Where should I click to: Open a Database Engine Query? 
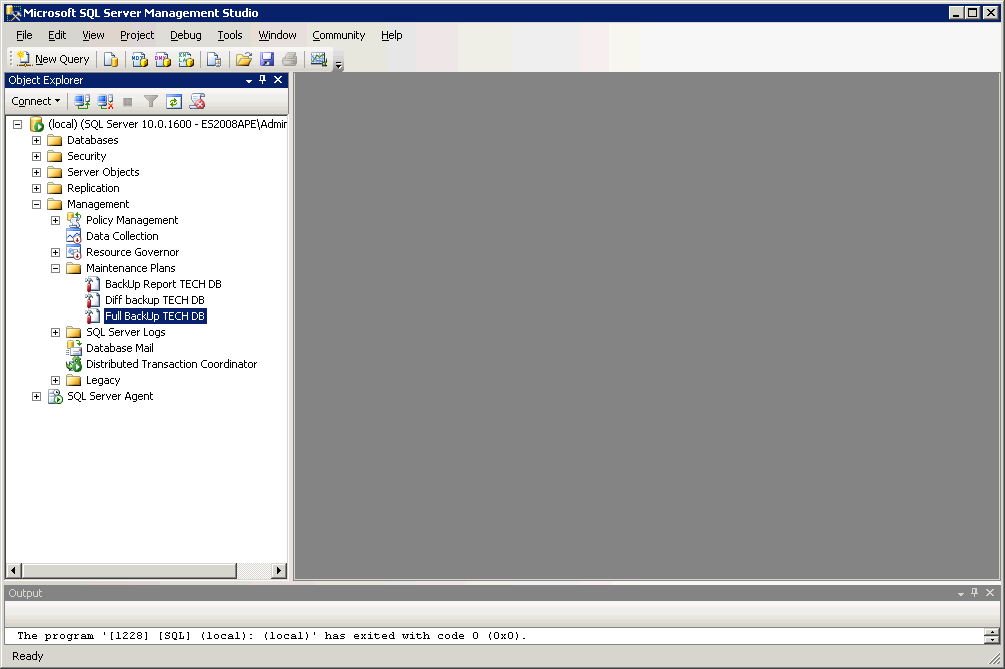click(111, 59)
